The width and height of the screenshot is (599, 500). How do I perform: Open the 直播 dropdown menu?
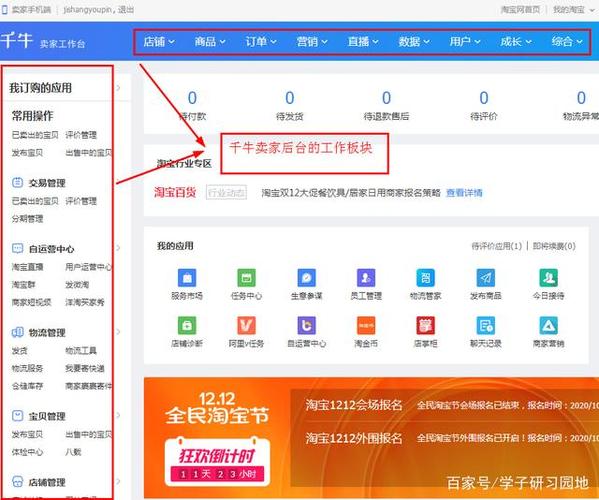[x=363, y=42]
